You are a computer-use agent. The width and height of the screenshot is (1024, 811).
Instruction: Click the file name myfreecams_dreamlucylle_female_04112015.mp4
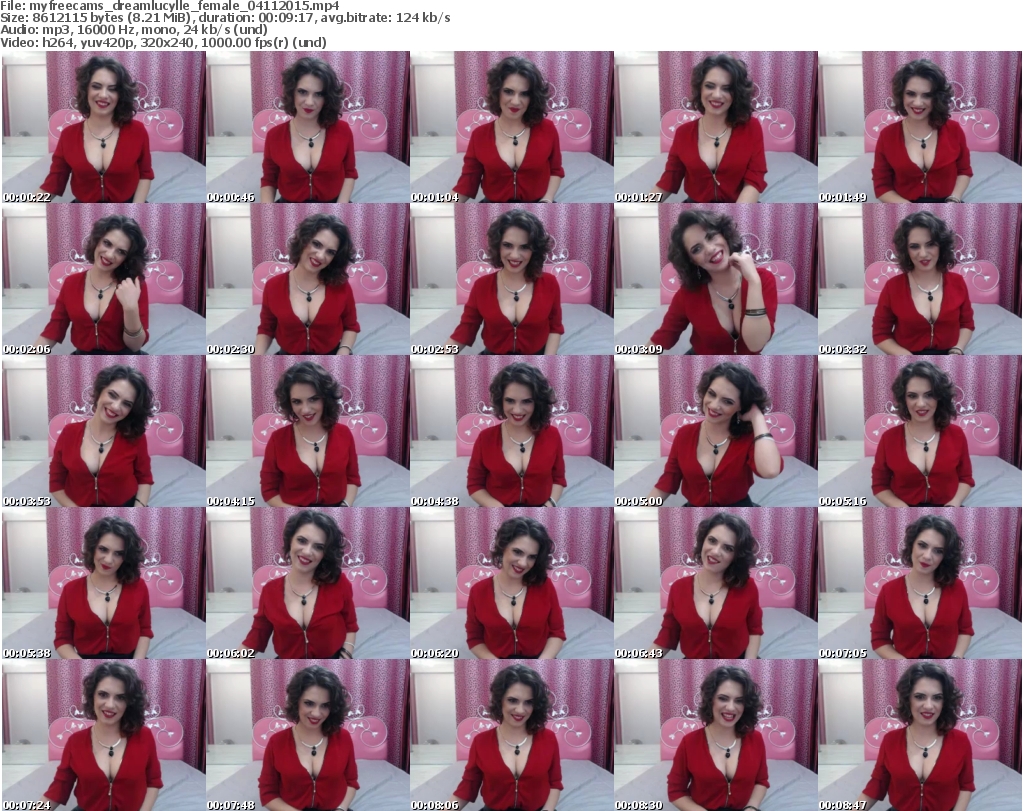tap(185, 6)
